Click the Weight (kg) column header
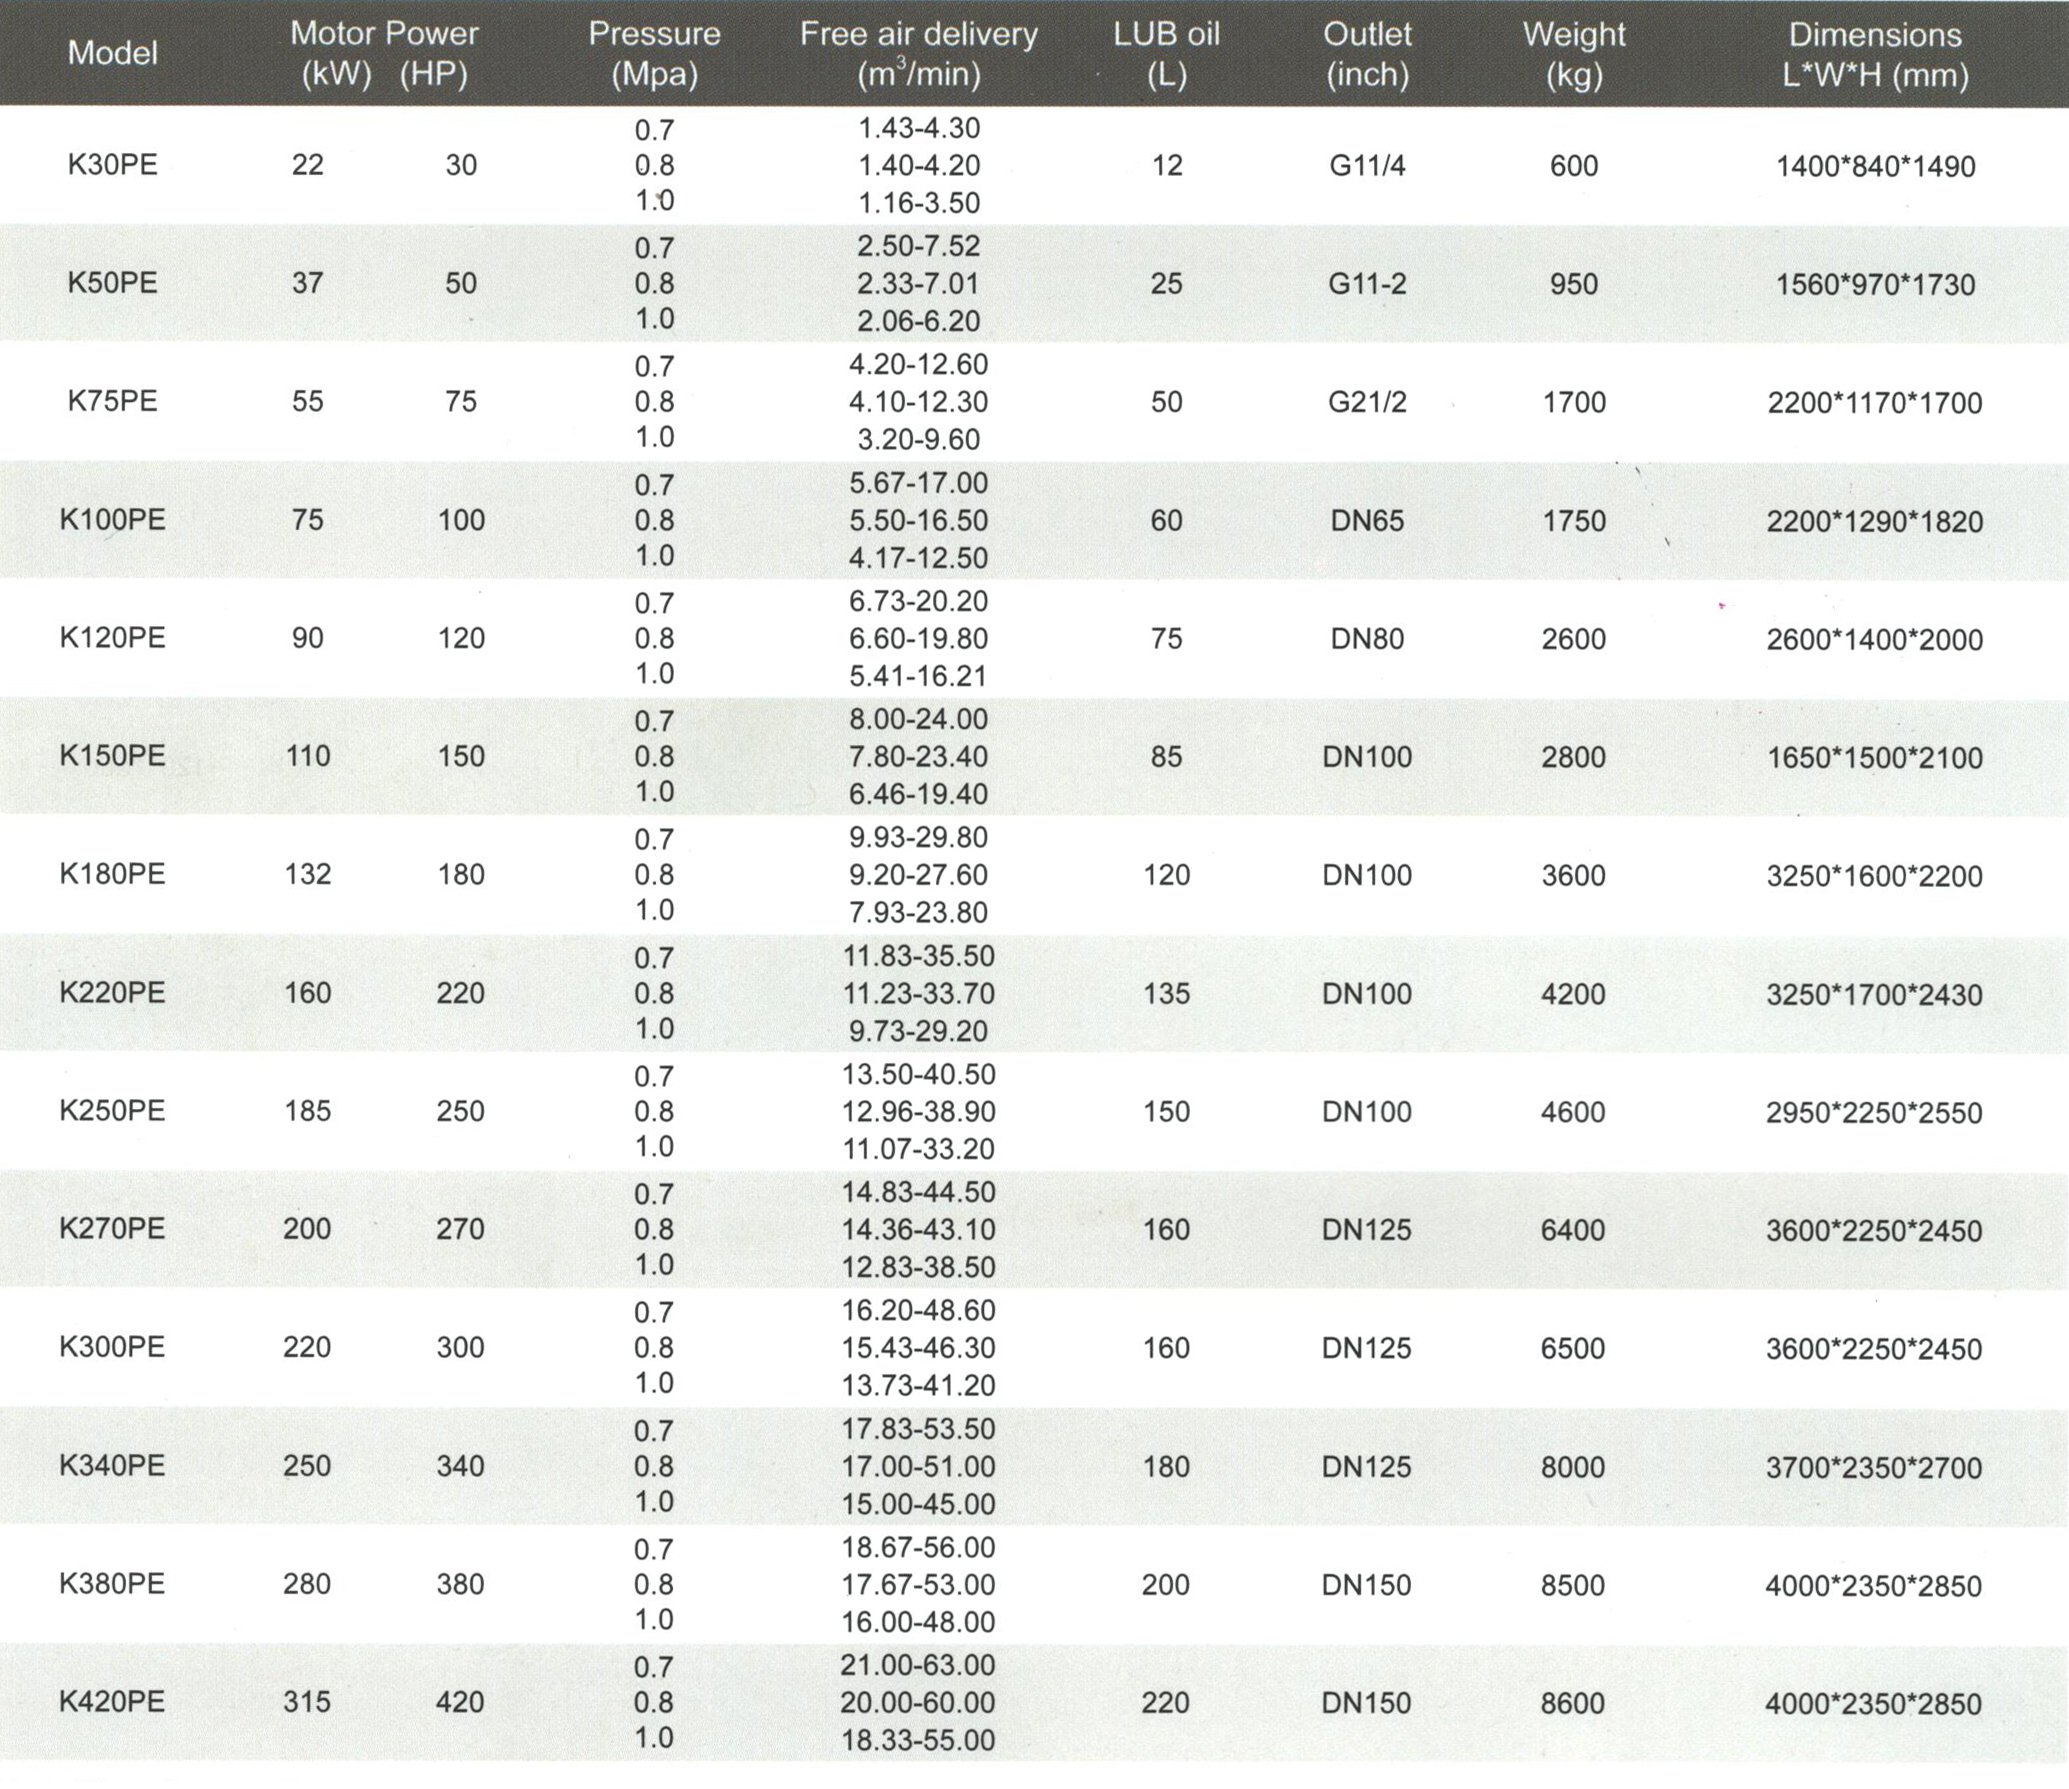The width and height of the screenshot is (2069, 1789). pyautogui.click(x=1573, y=53)
